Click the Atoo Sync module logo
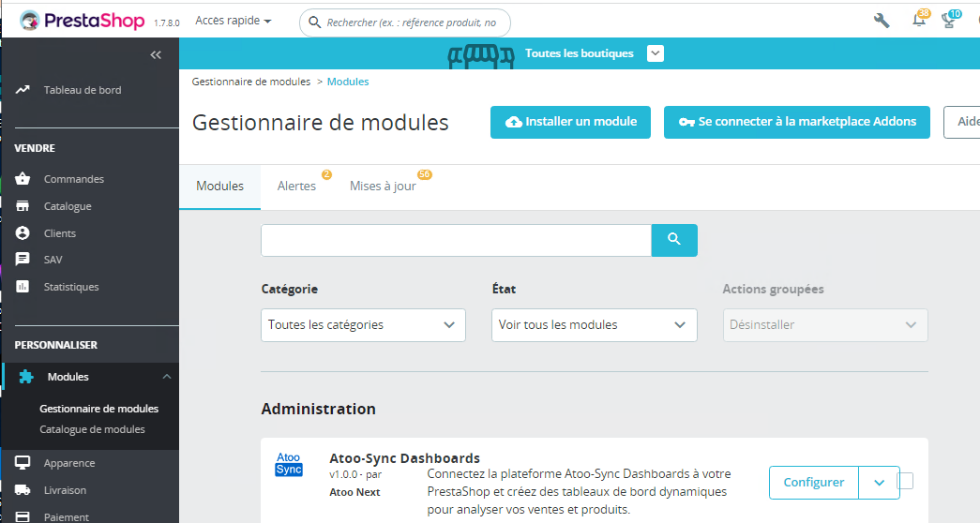 point(289,465)
